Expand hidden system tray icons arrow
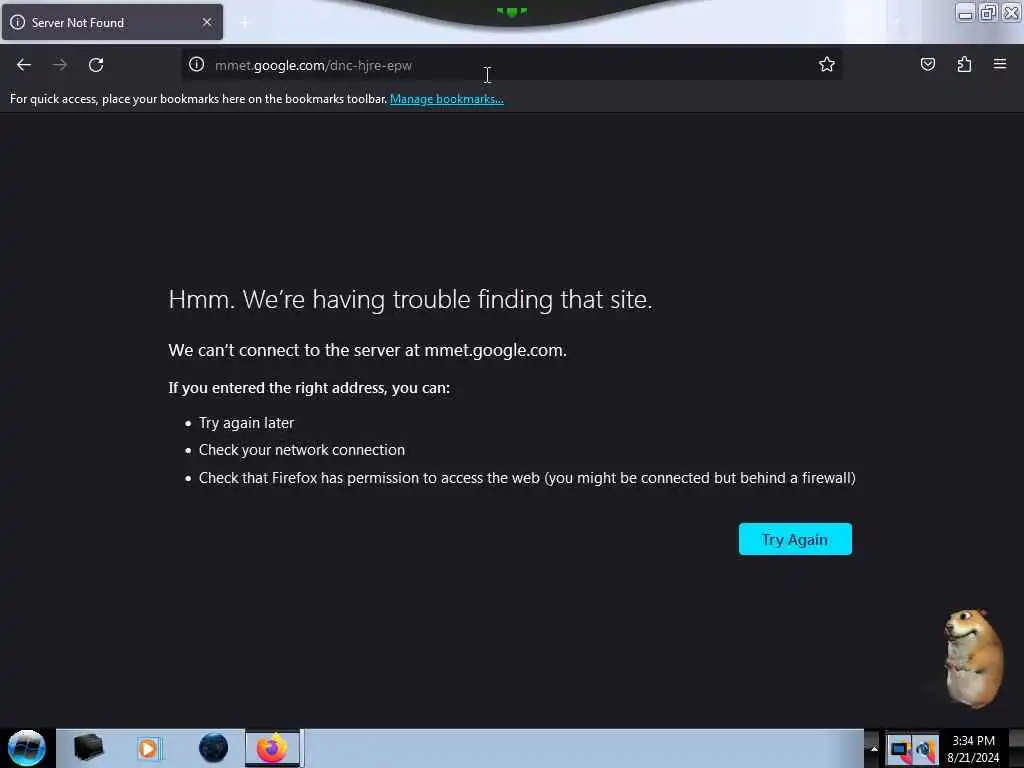 coord(874,749)
